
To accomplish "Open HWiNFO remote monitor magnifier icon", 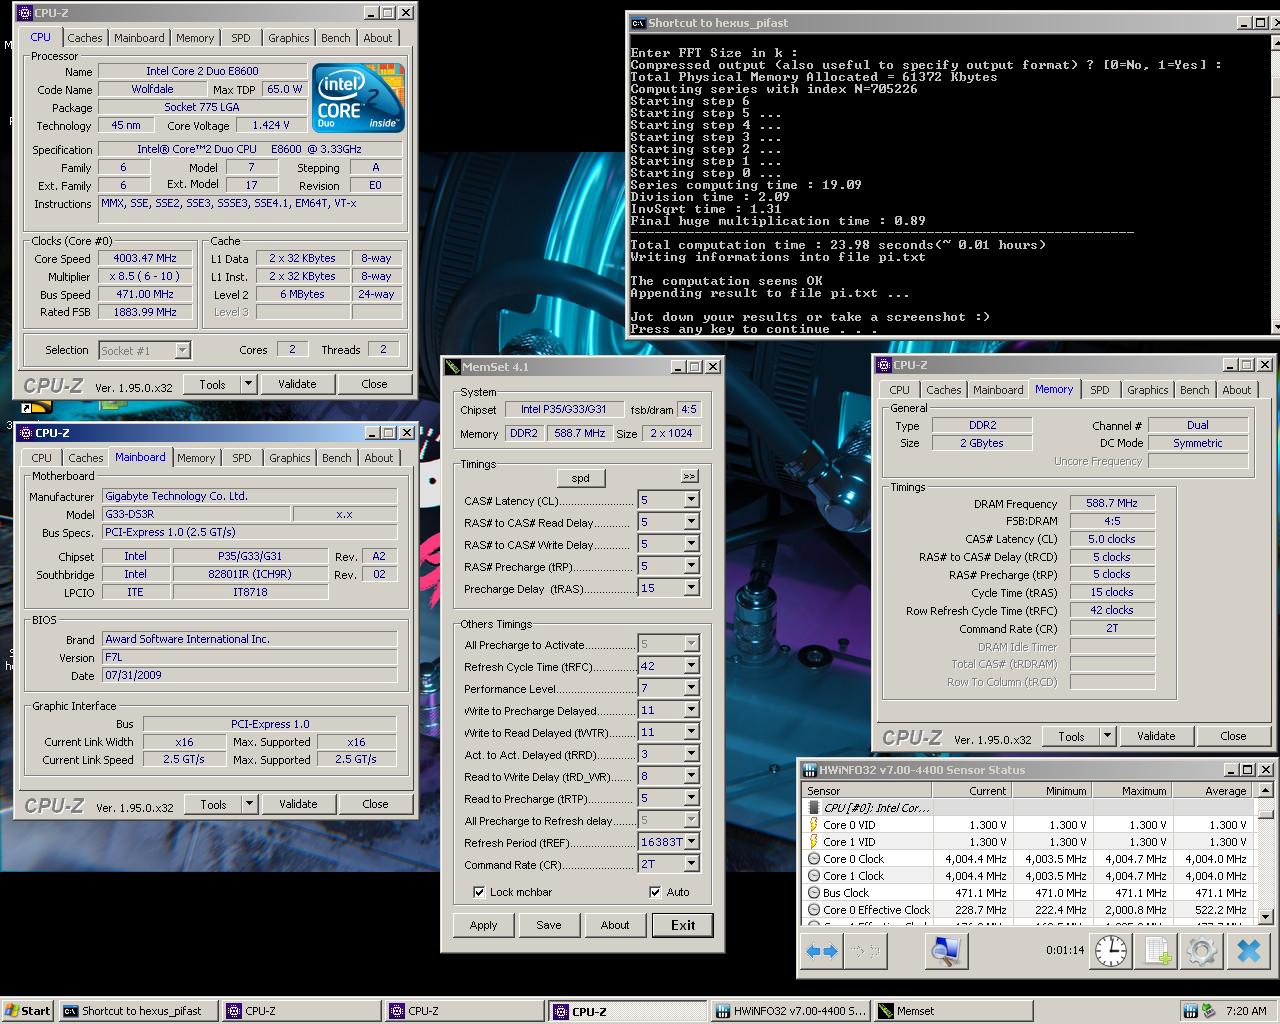I will [x=945, y=951].
